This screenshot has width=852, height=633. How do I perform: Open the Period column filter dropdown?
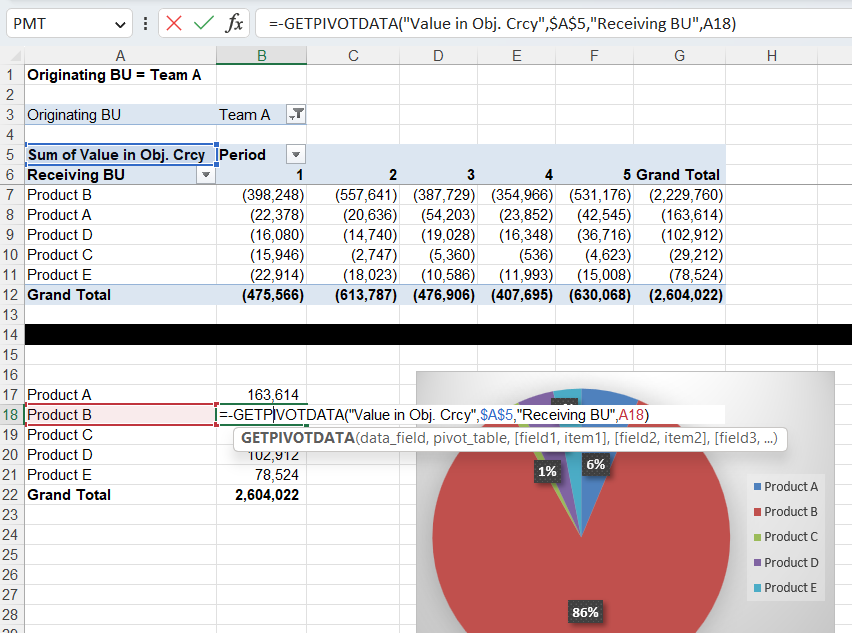click(296, 155)
